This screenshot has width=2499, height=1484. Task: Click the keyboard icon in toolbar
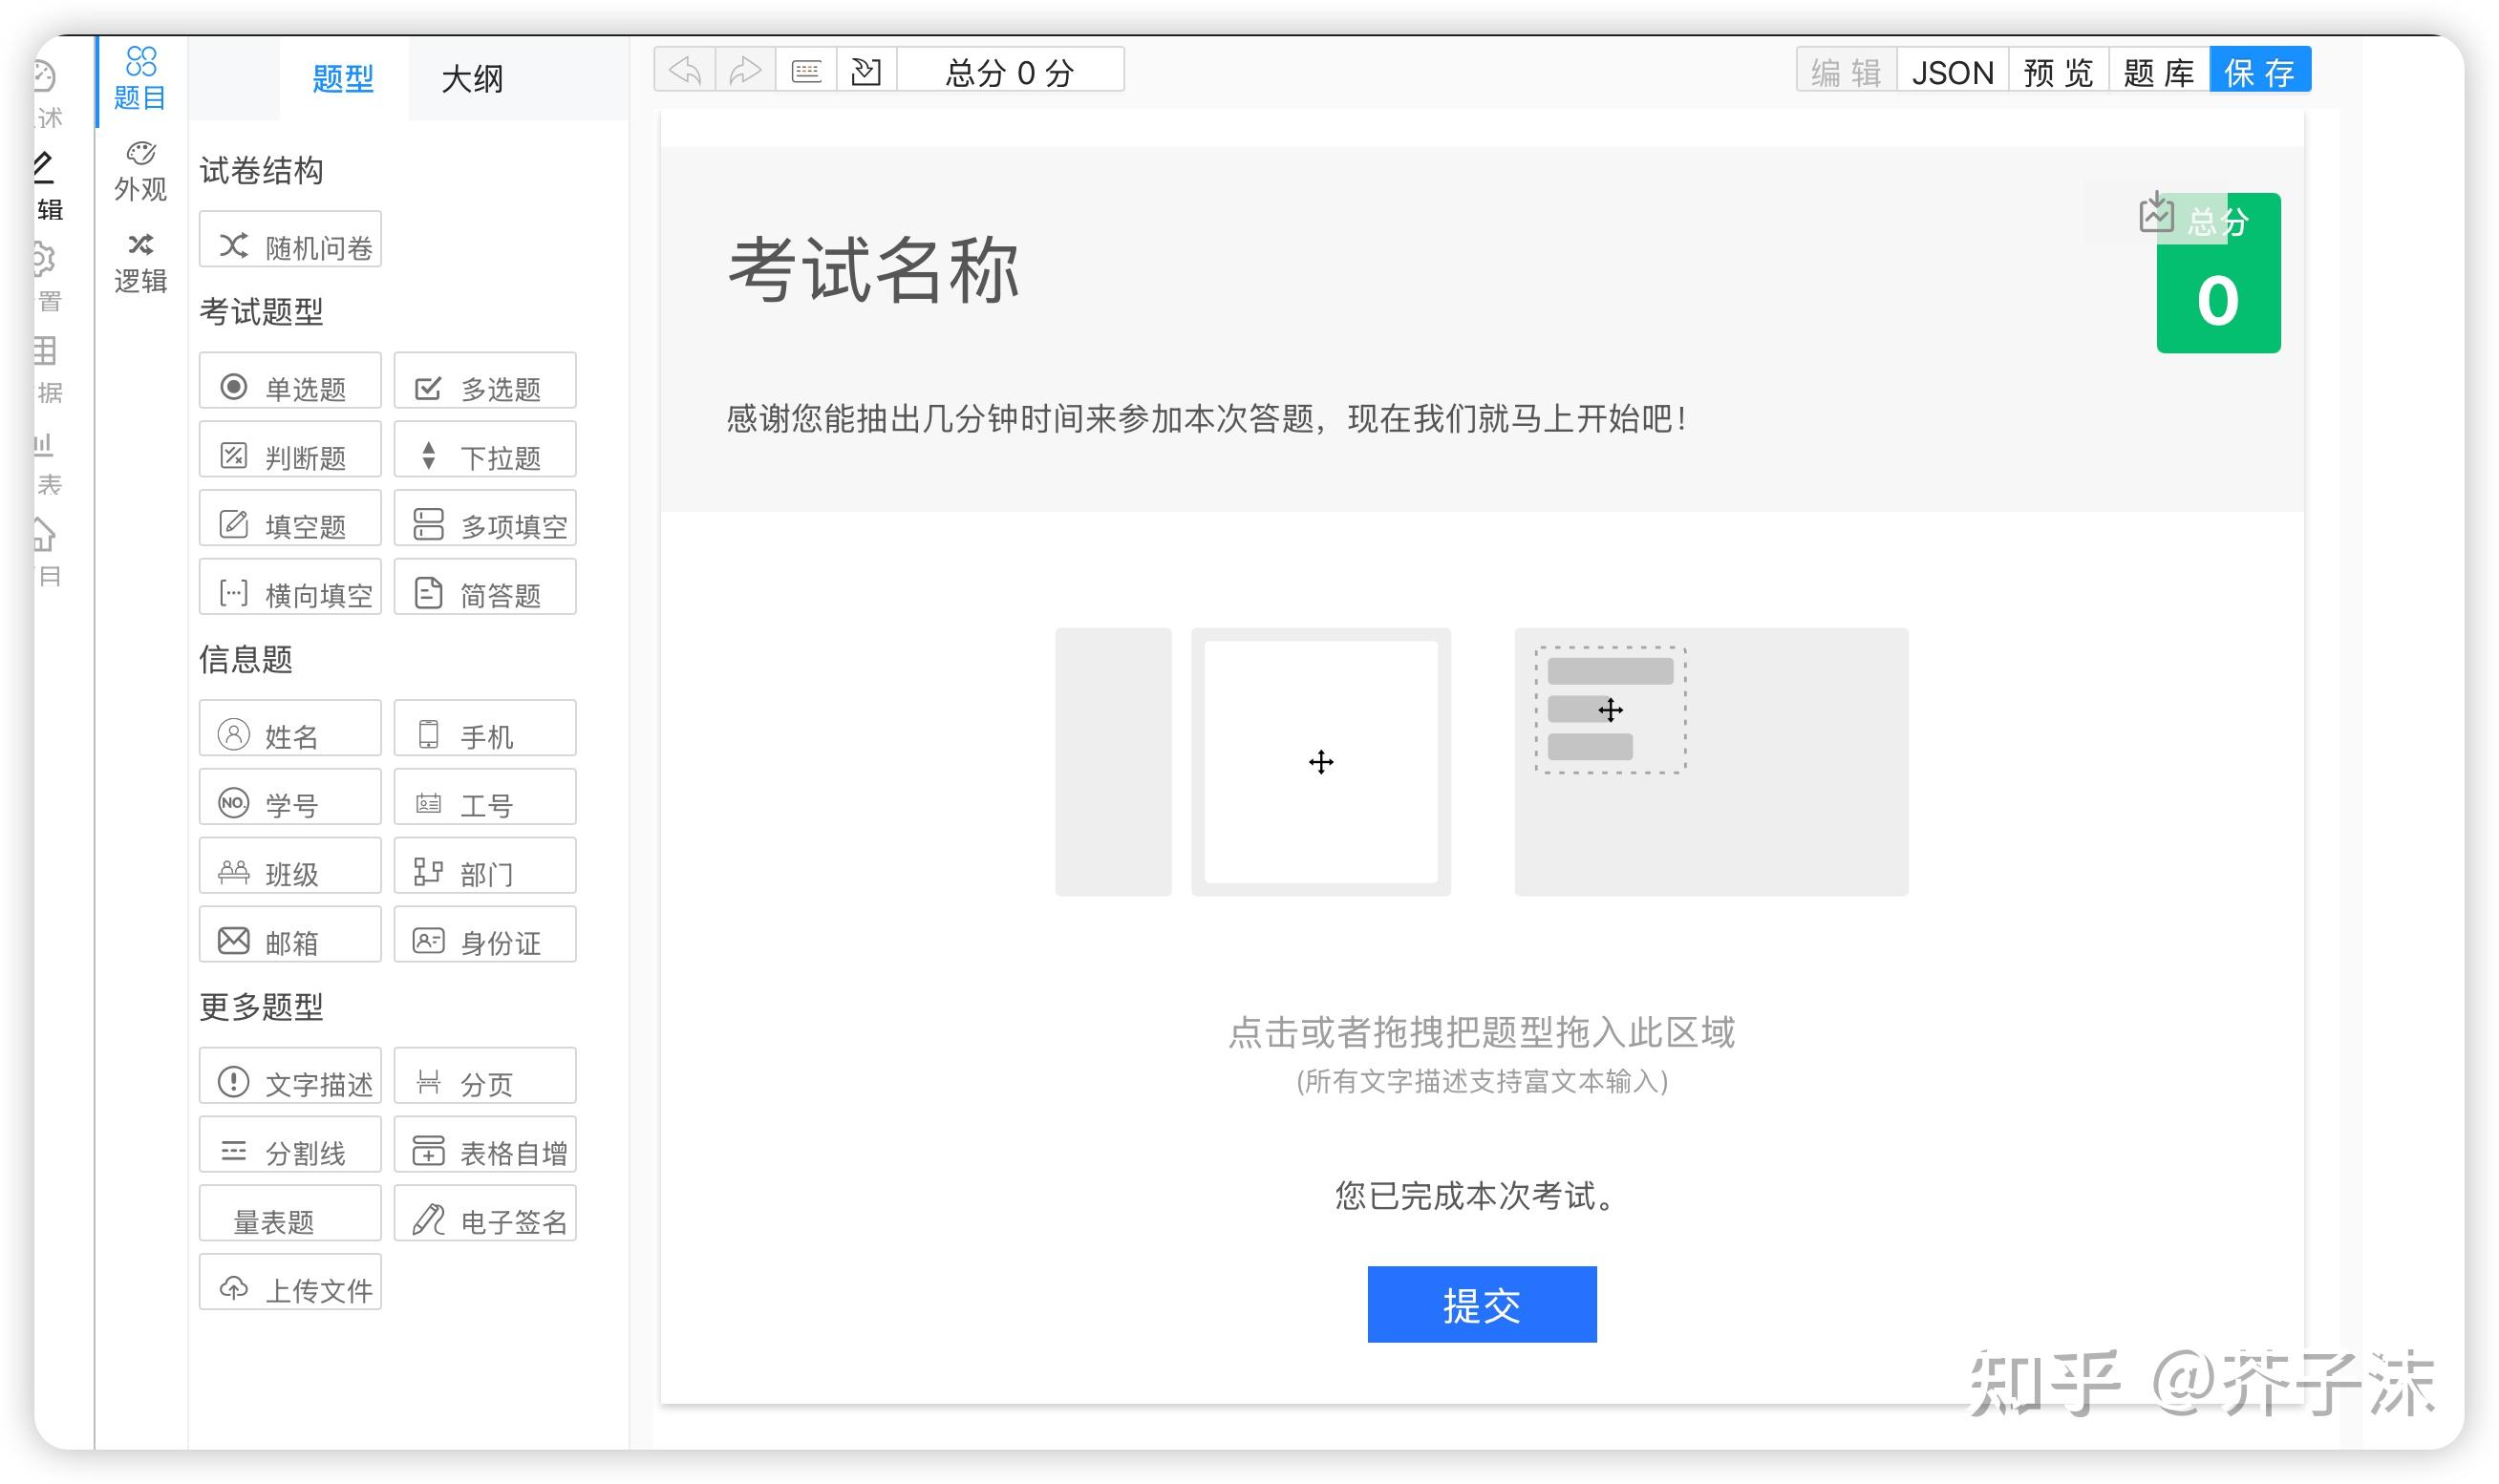[806, 71]
